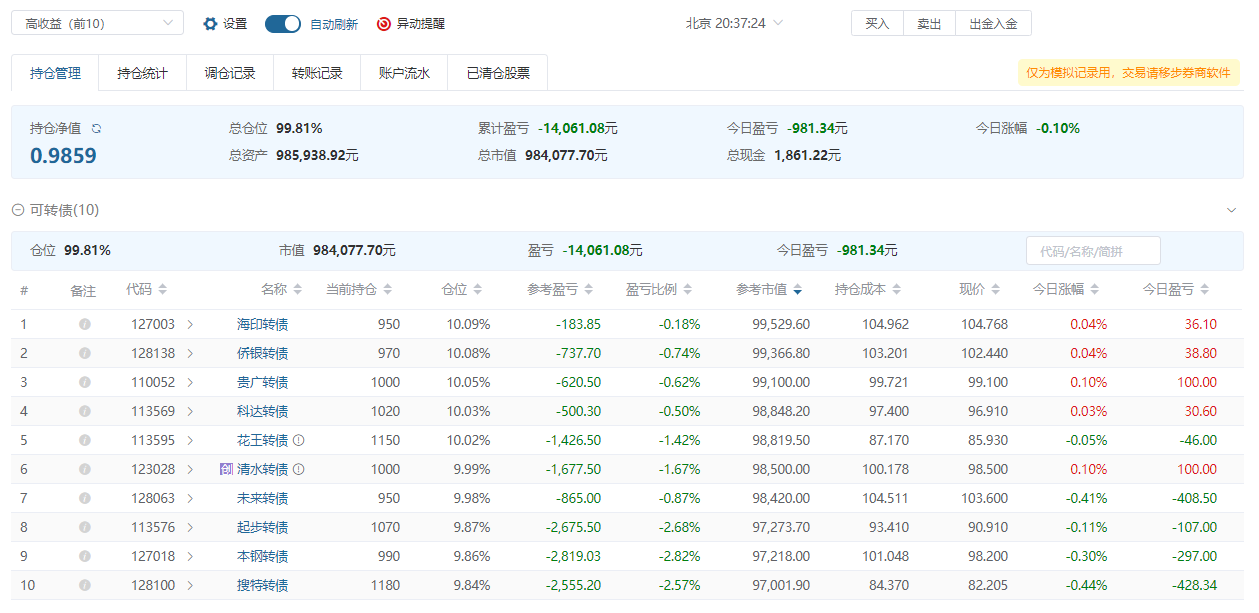Expand the 北京 time zone dropdown
Image resolution: width=1259 pixels, height=613 pixels.
(778, 23)
